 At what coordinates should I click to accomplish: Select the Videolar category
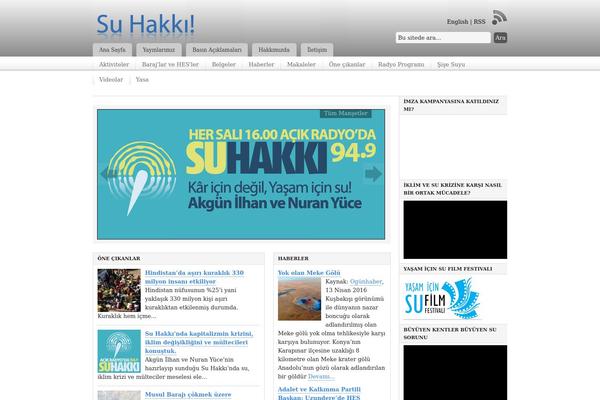click(x=111, y=80)
